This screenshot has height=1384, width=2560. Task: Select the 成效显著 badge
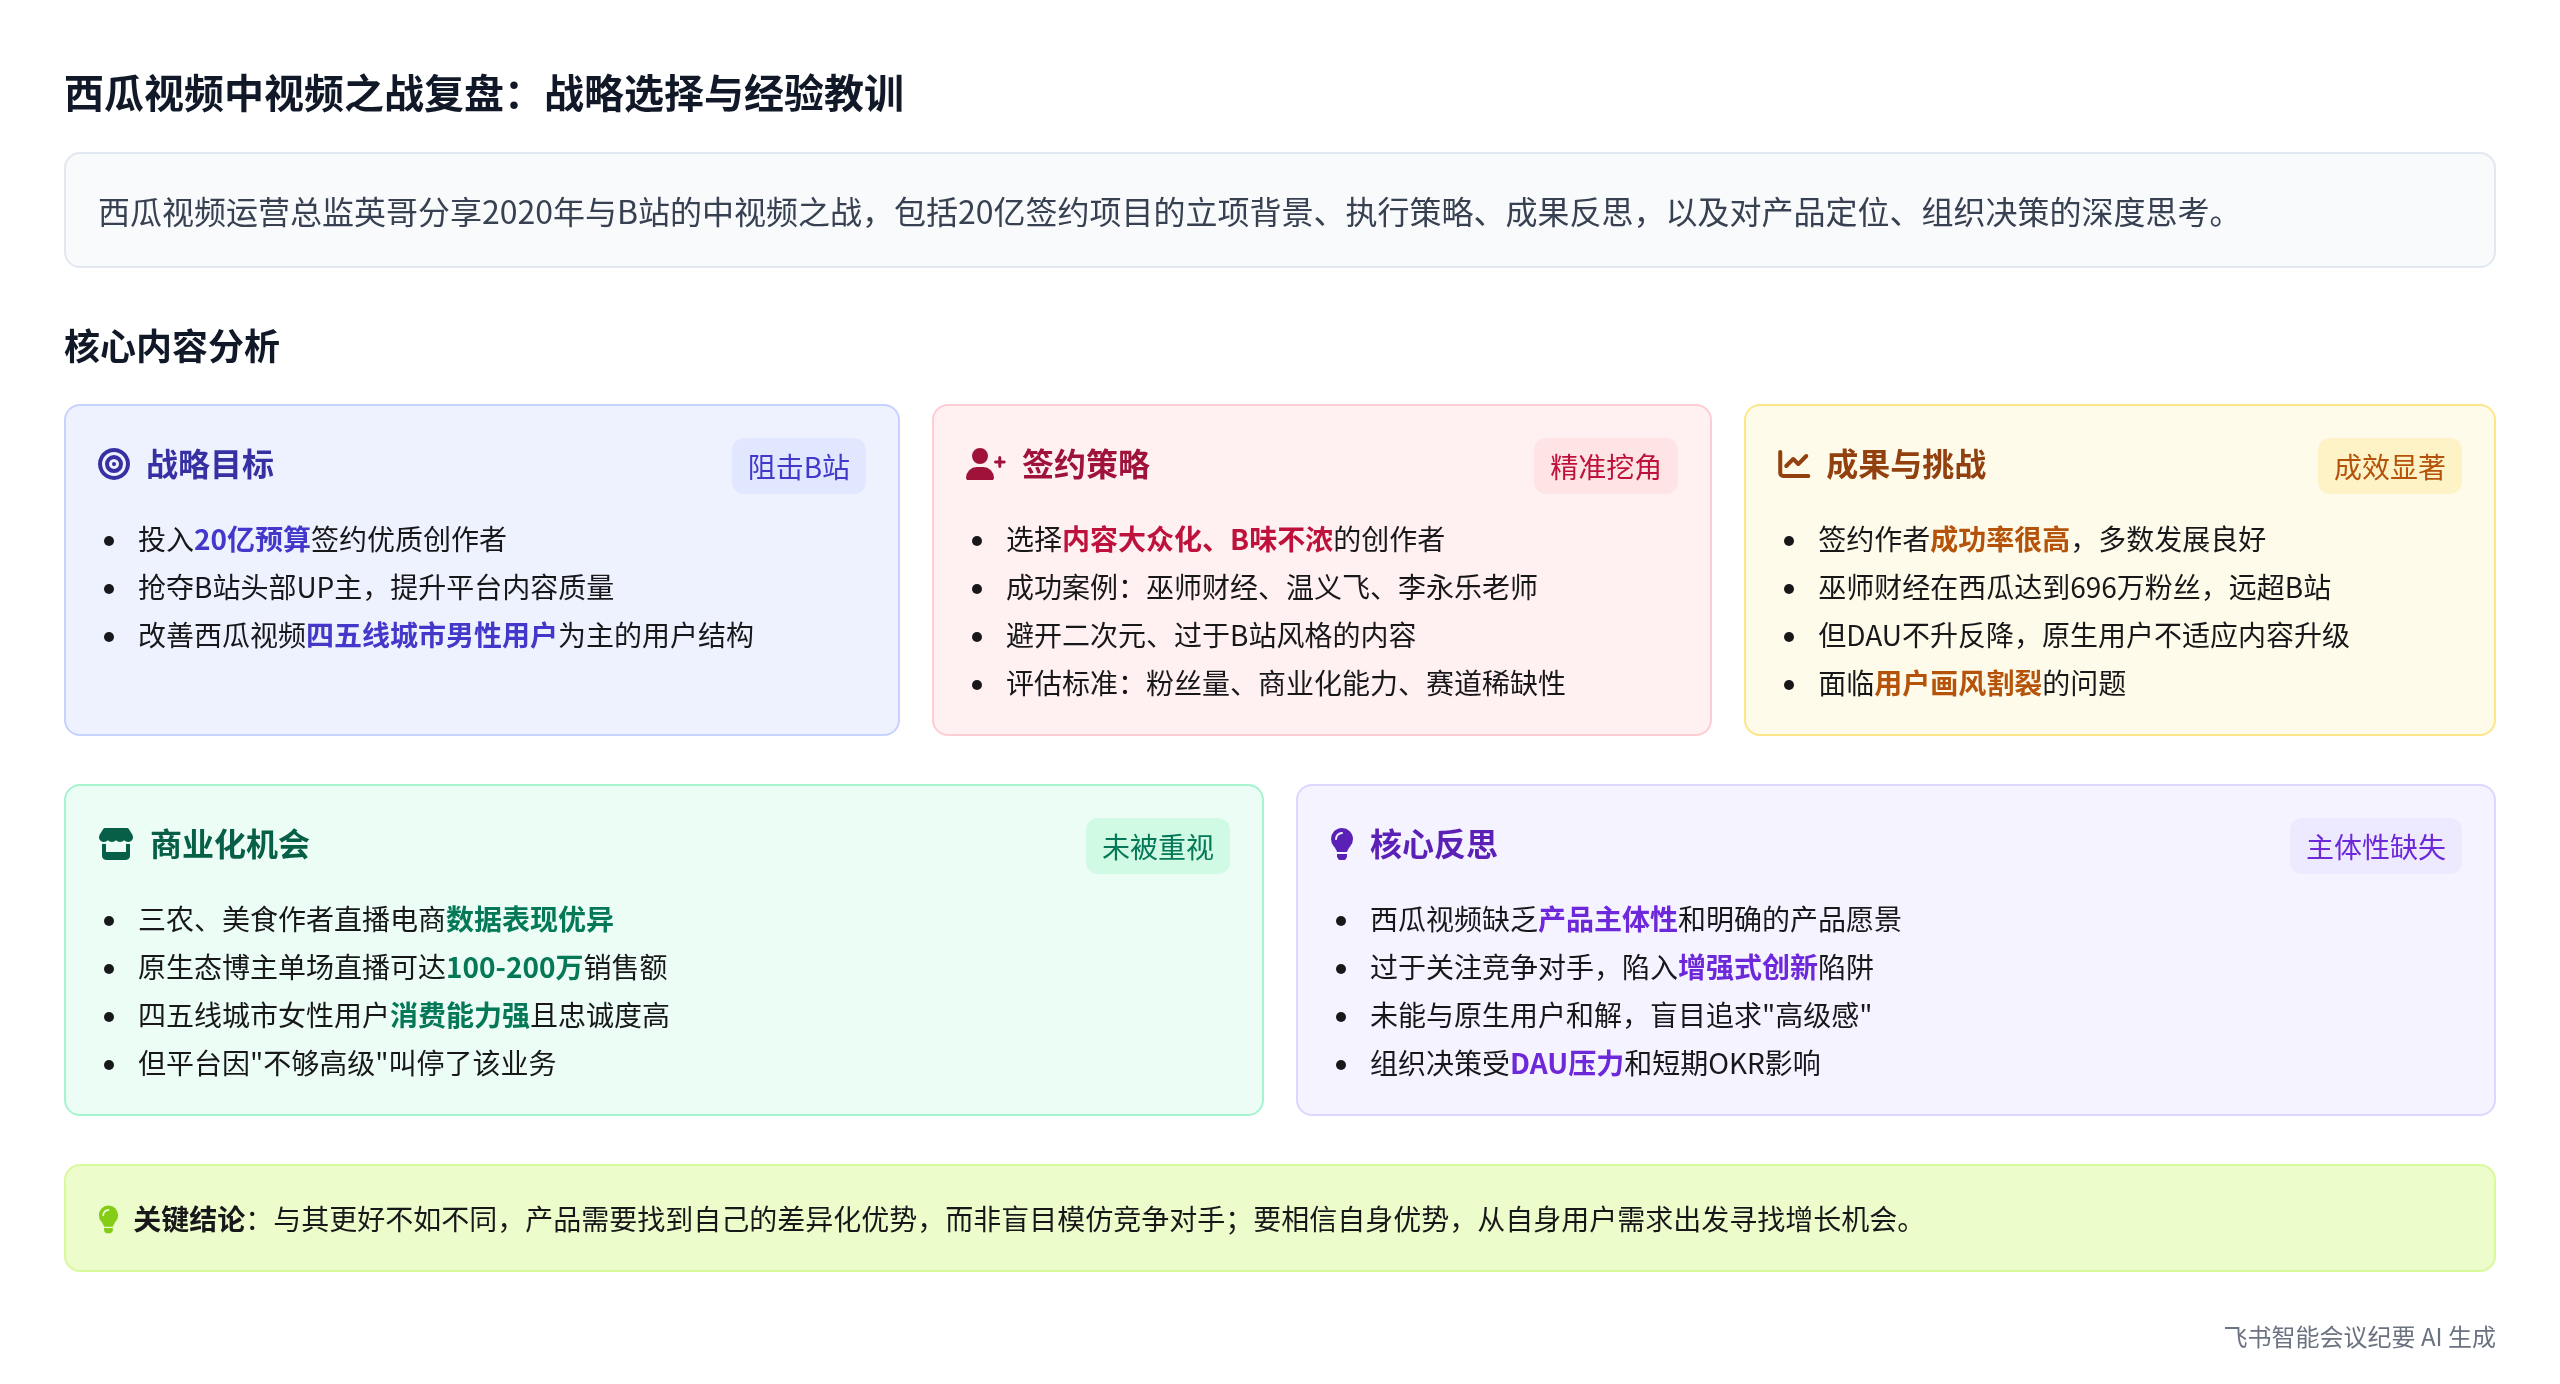[2389, 467]
